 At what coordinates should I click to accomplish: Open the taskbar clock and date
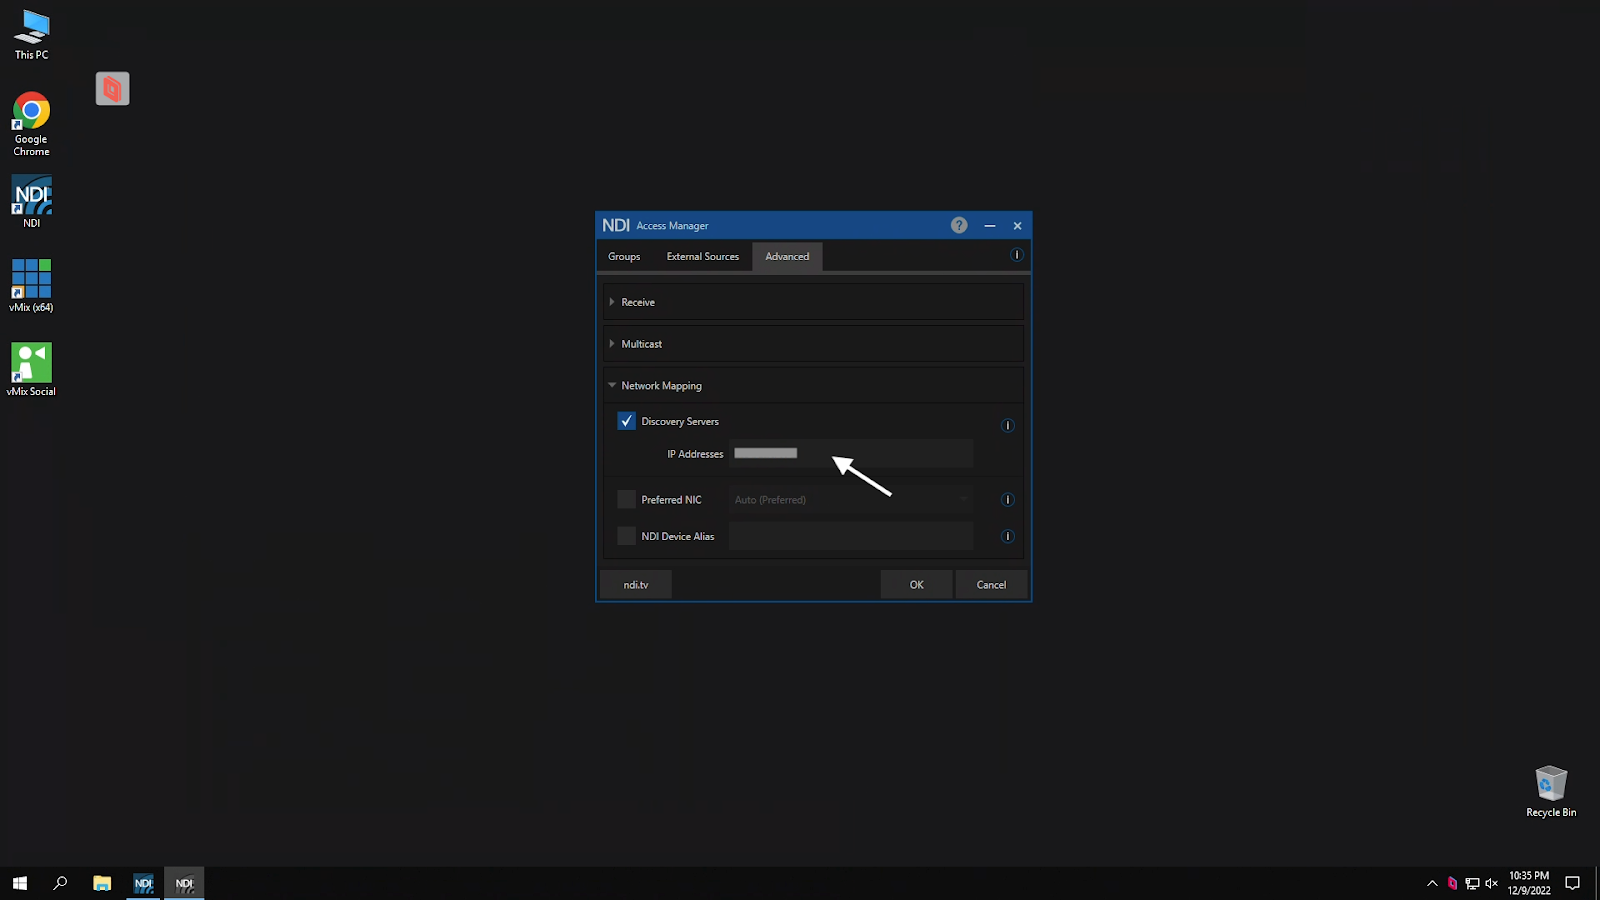(1529, 883)
